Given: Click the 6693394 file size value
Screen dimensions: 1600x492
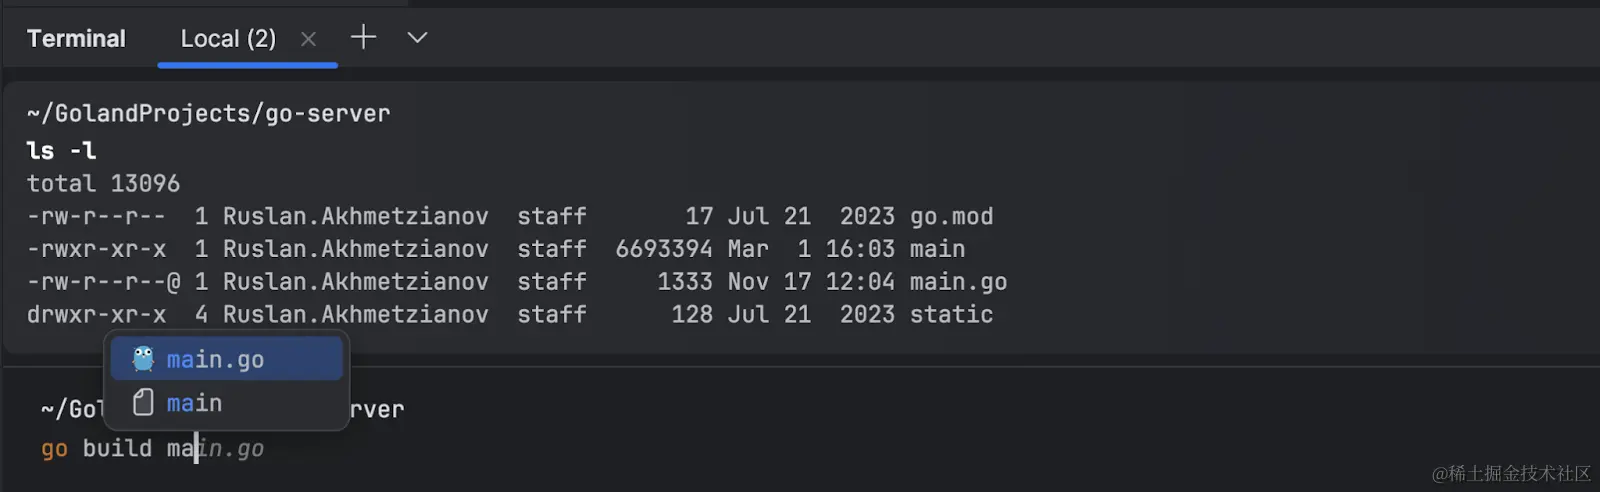Looking at the screenshot, I should 663,249.
